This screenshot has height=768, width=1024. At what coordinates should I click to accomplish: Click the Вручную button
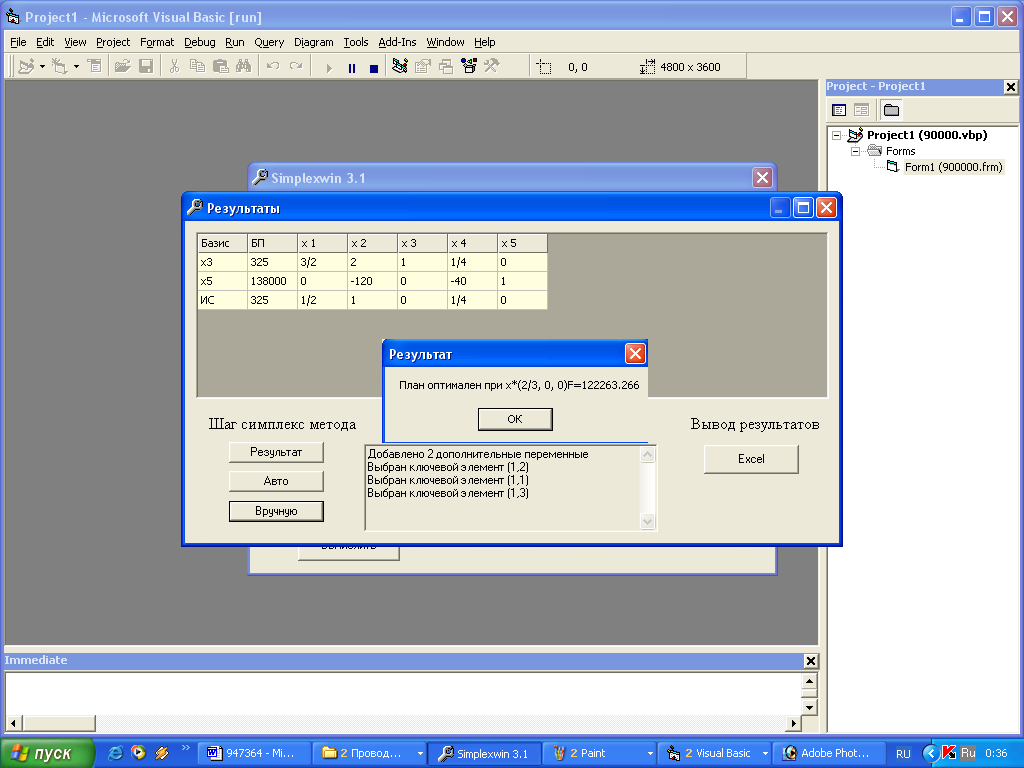pyautogui.click(x=276, y=511)
